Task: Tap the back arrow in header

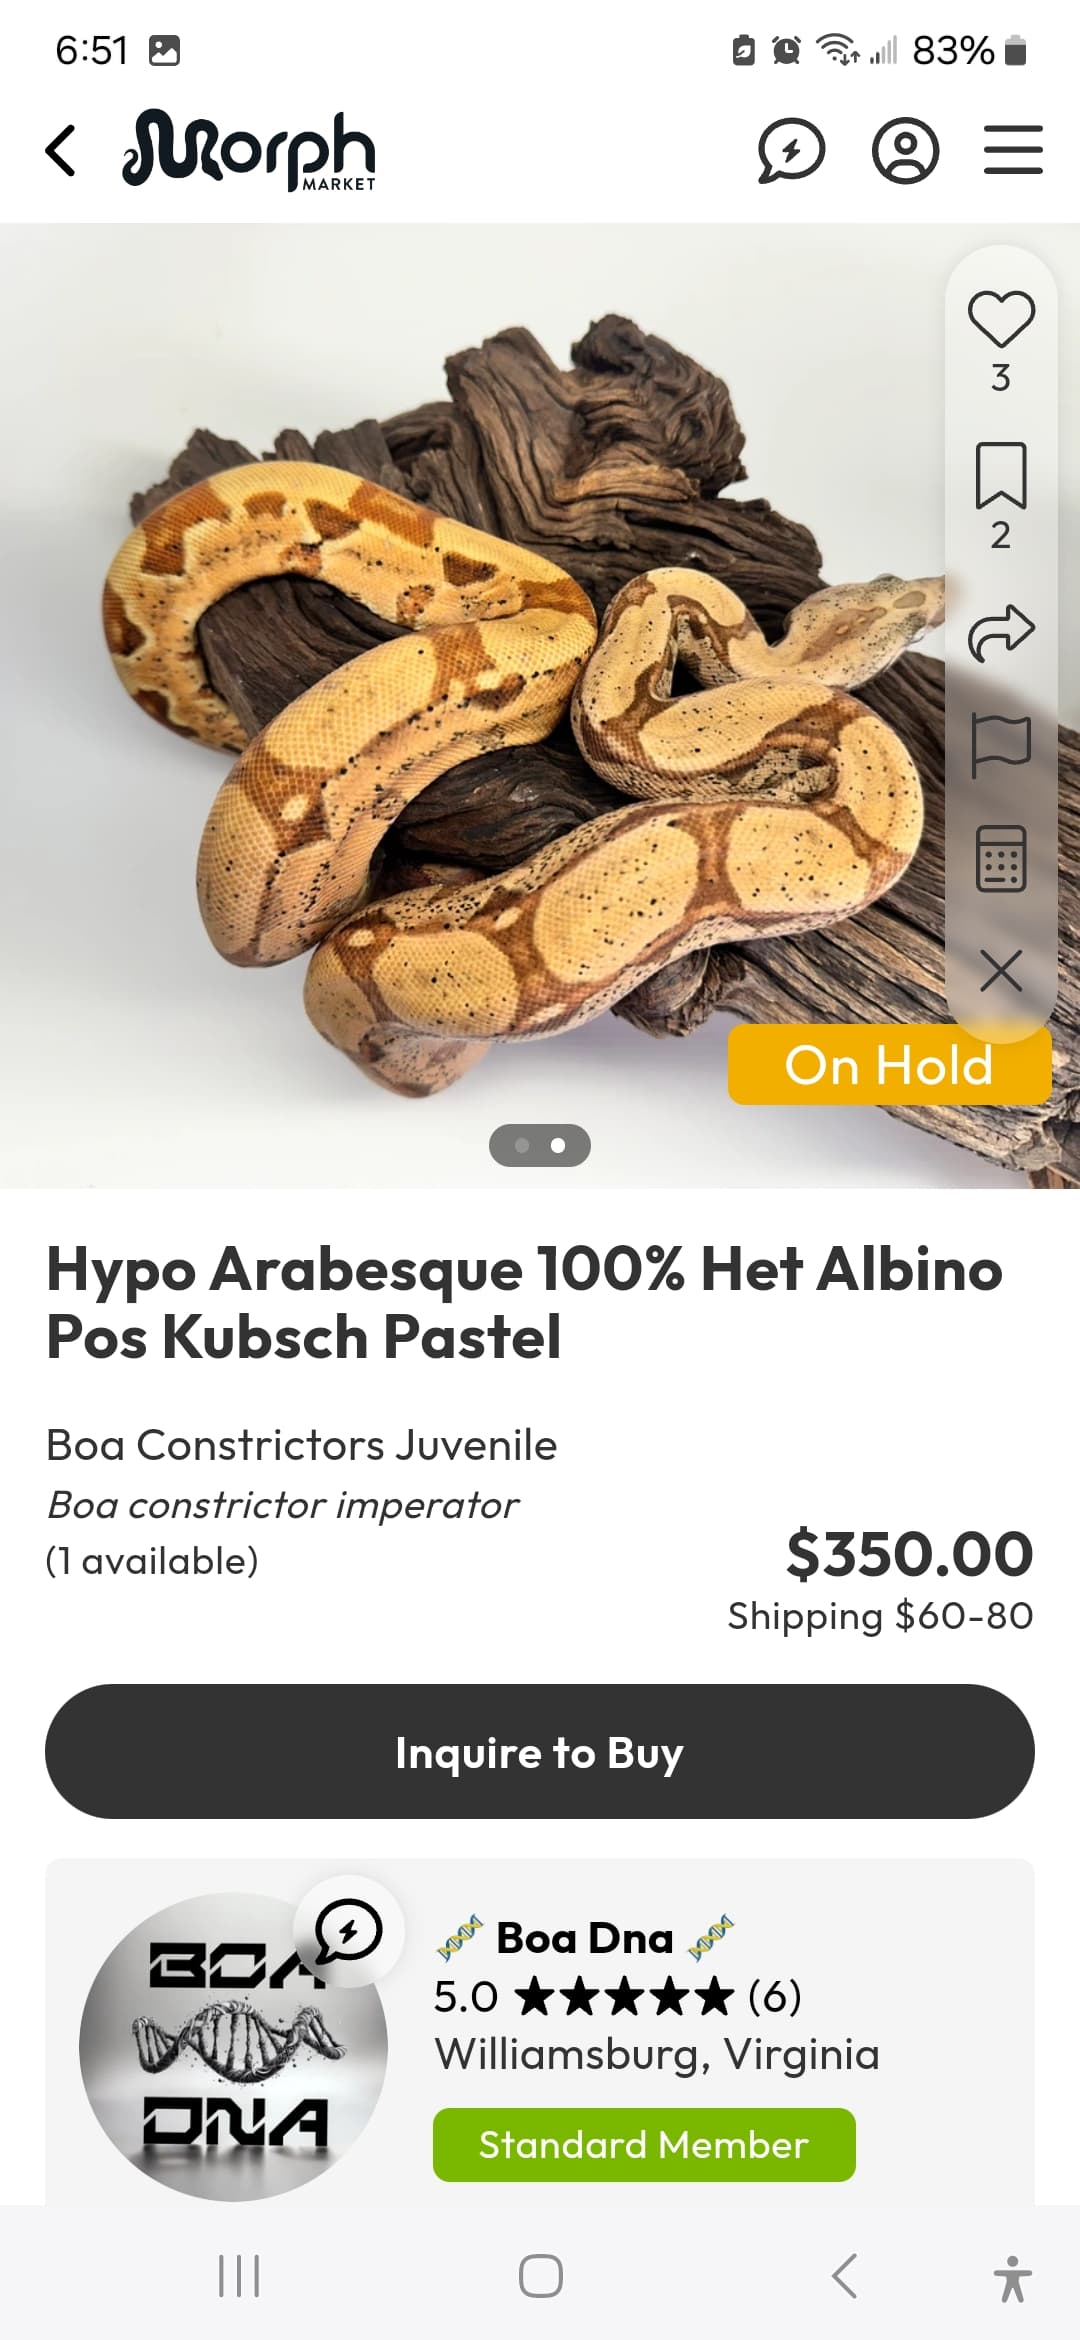Action: pyautogui.click(x=61, y=151)
